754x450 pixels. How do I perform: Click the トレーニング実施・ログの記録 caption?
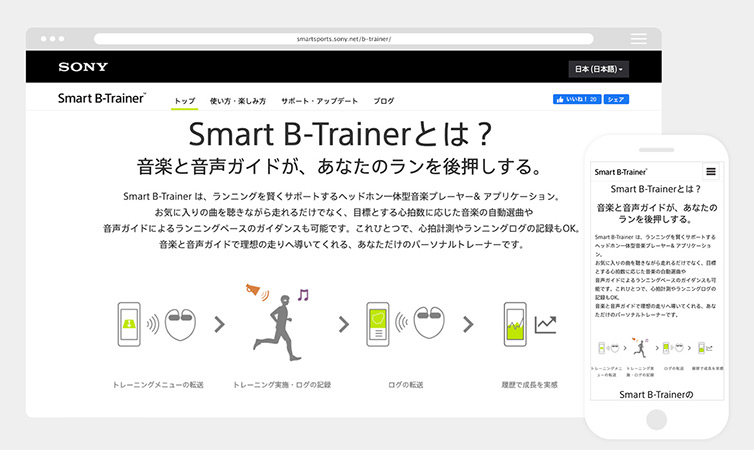click(x=282, y=385)
